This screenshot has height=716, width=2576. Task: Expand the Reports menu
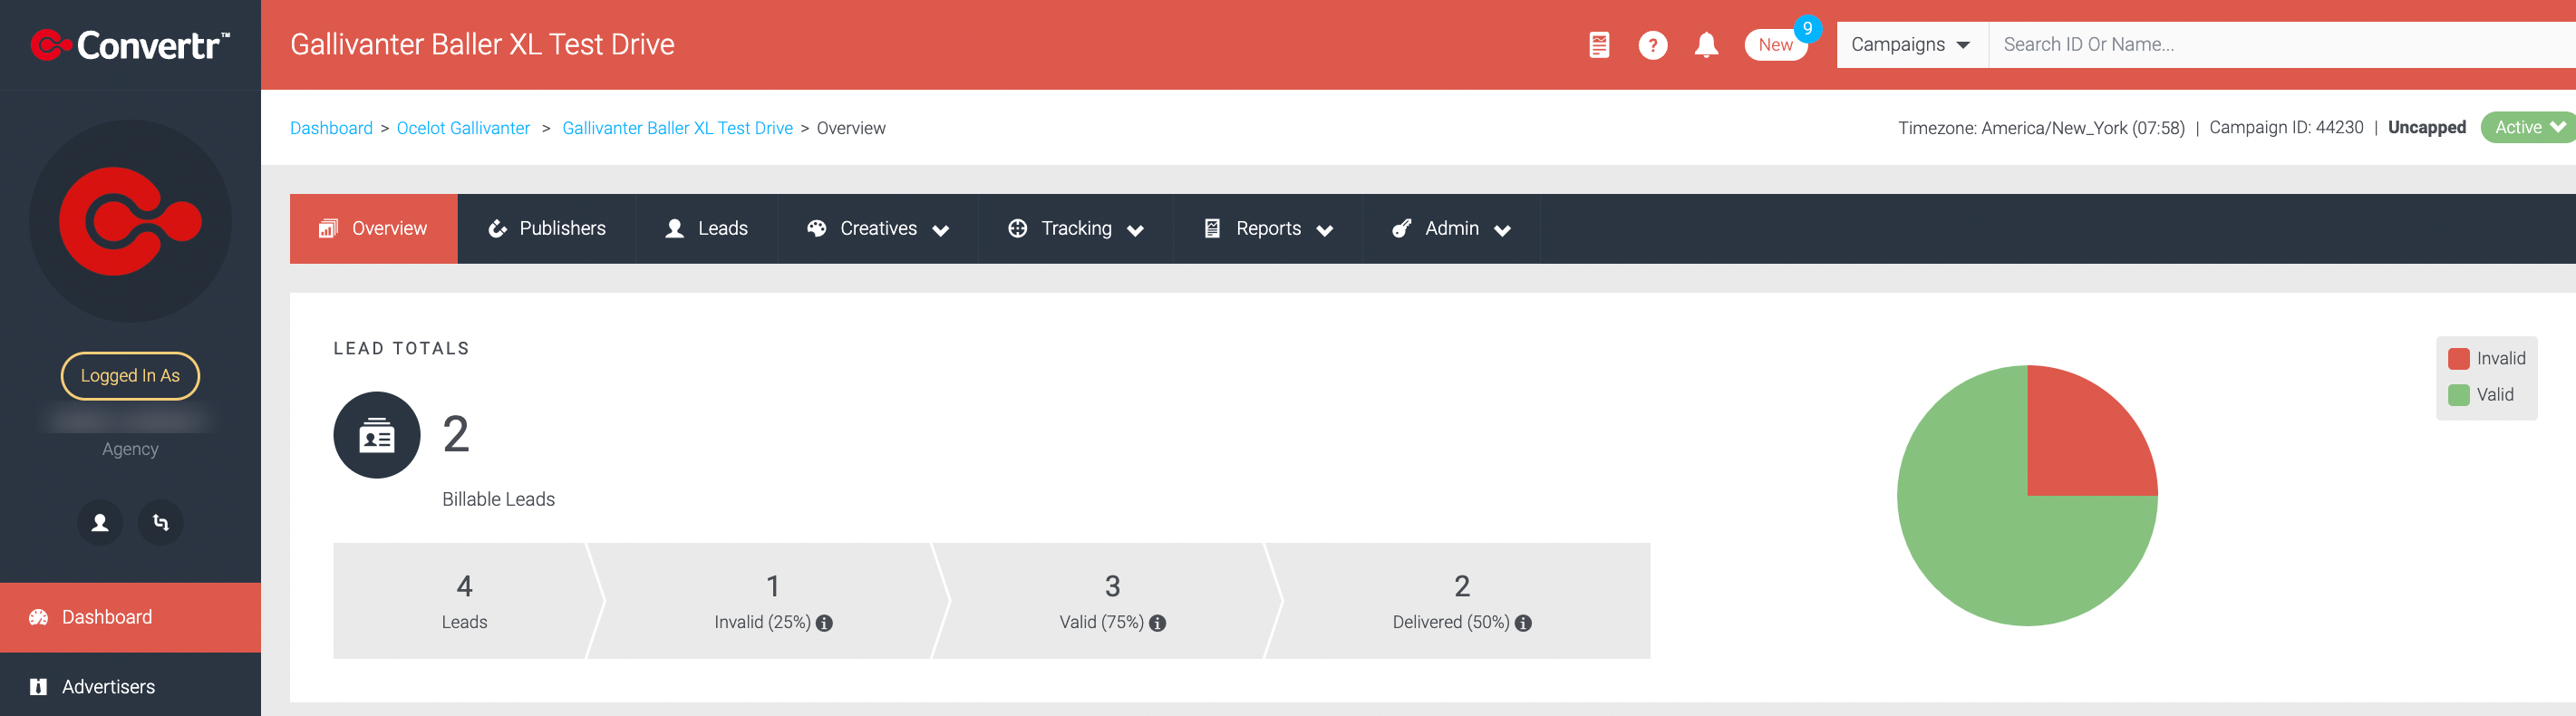pyautogui.click(x=1267, y=228)
